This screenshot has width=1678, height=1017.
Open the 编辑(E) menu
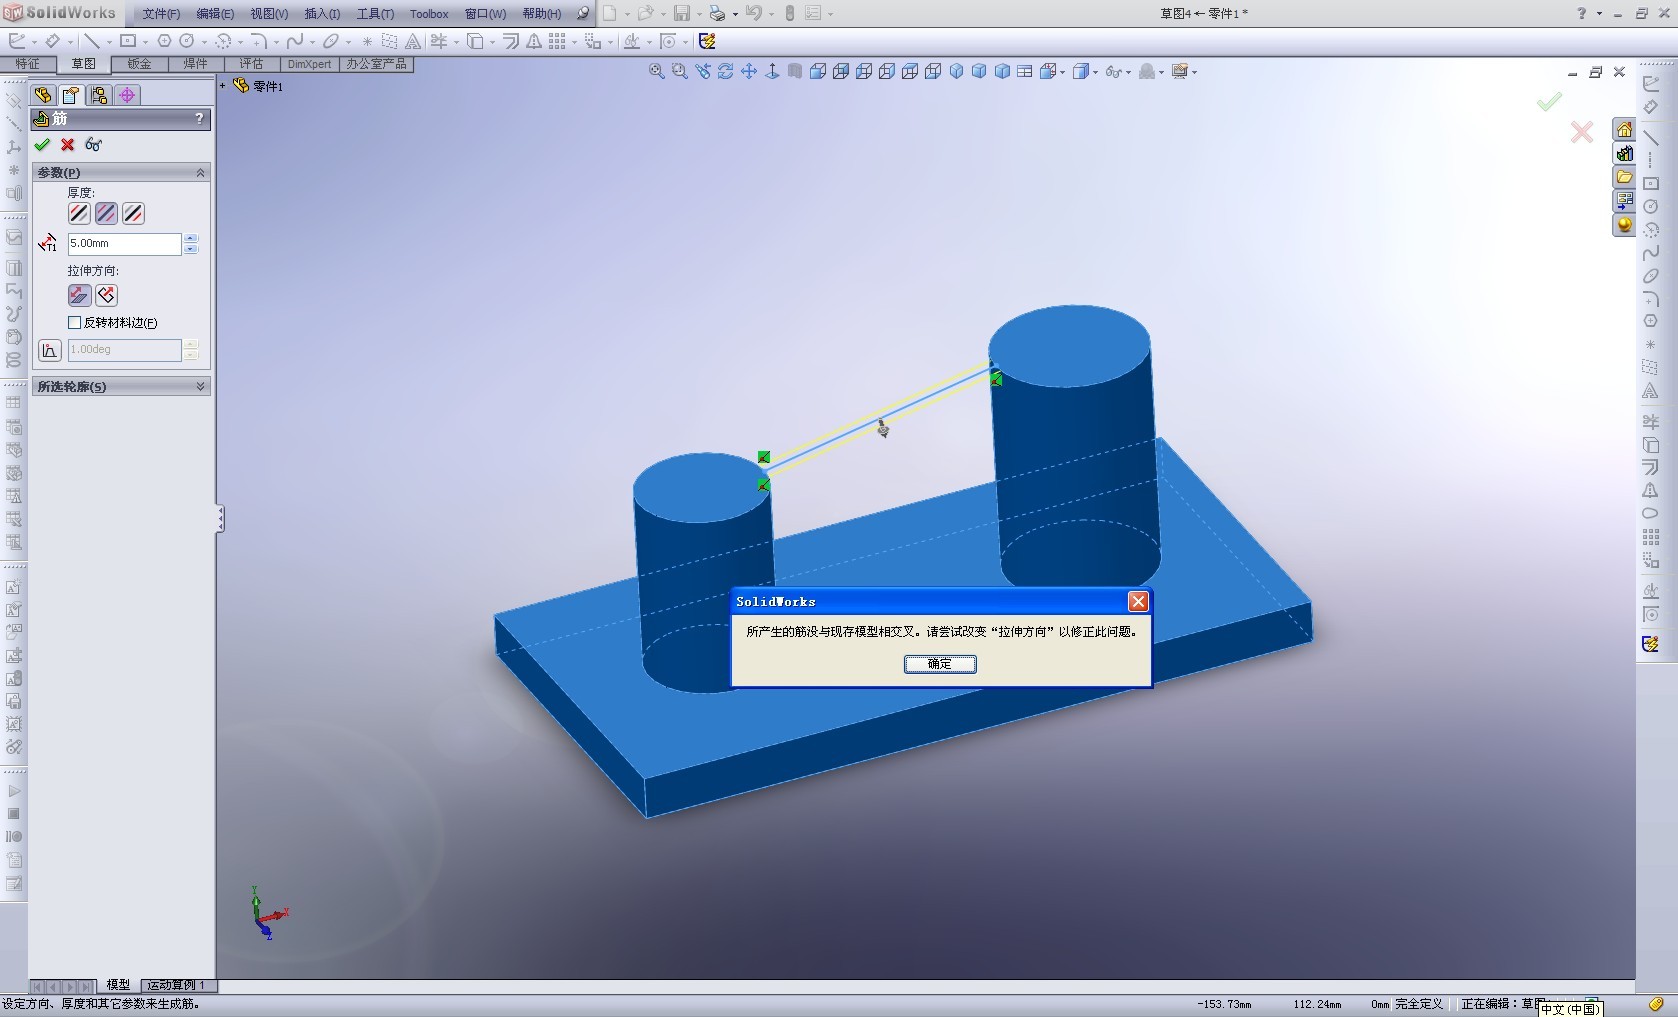point(215,14)
